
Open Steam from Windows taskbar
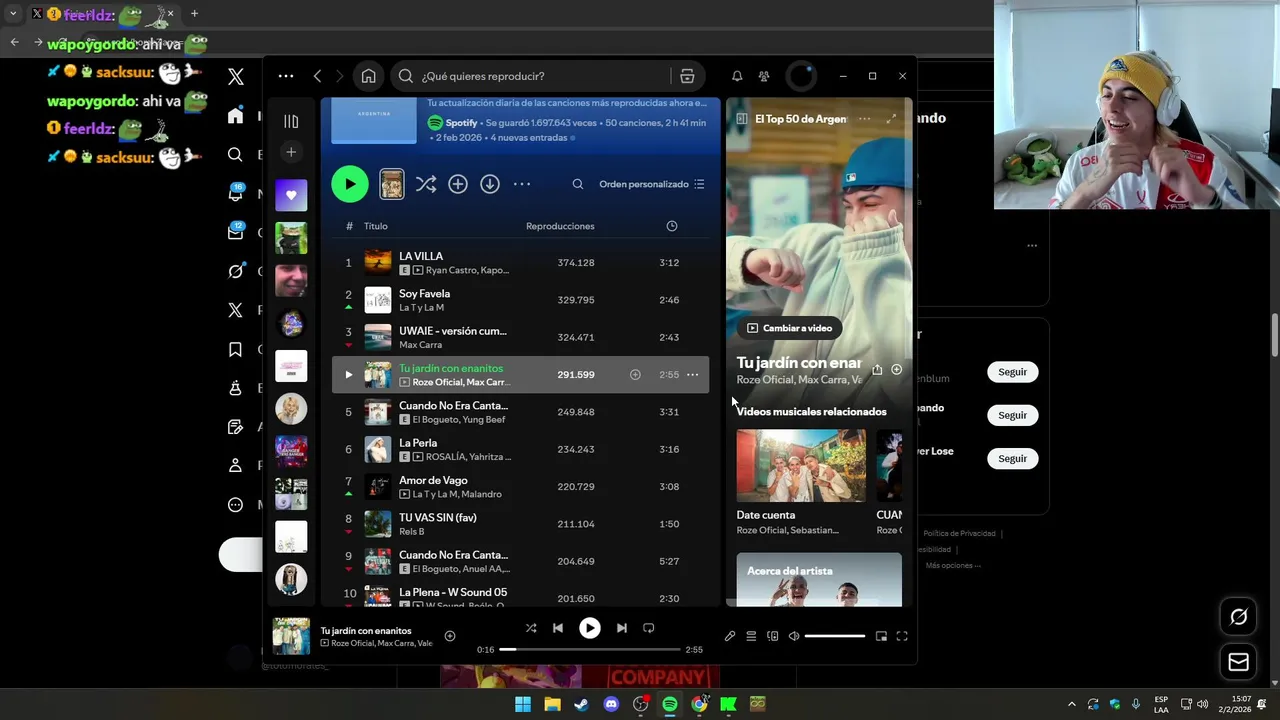point(581,704)
